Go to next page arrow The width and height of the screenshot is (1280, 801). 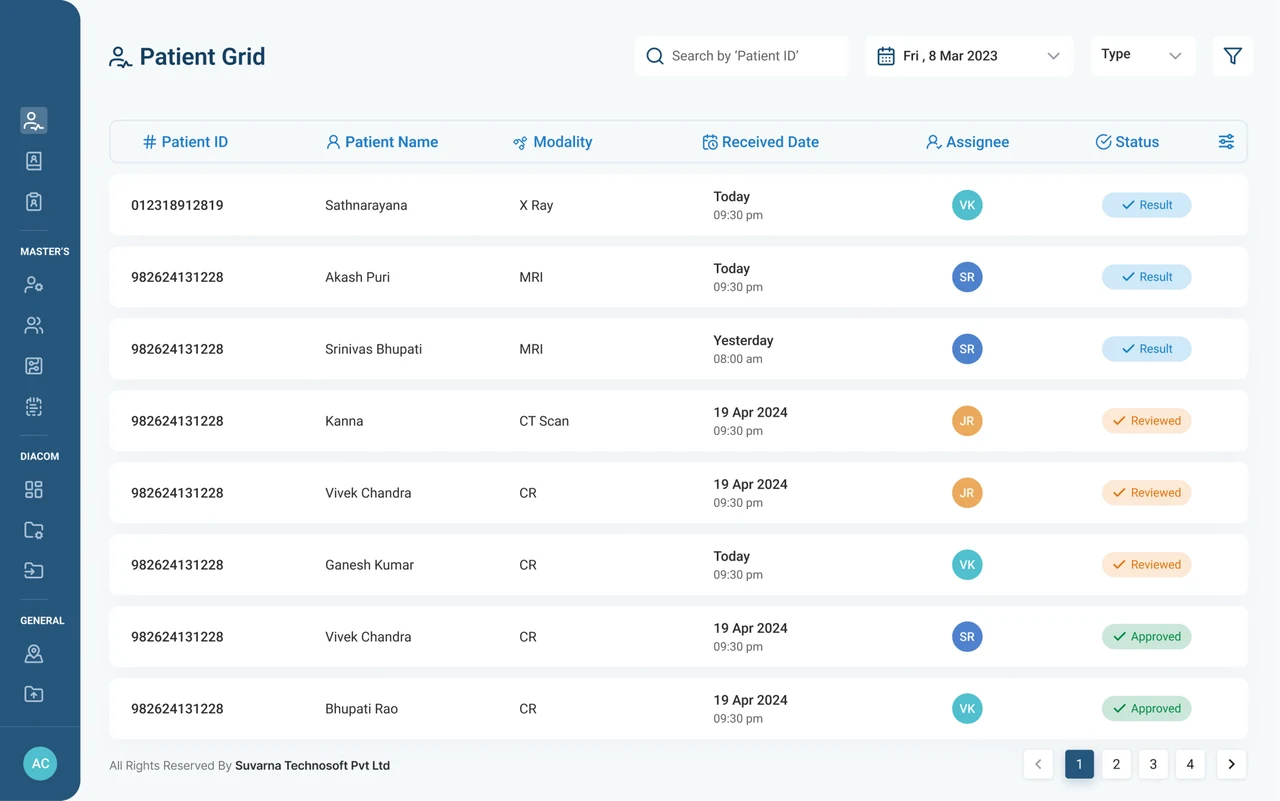point(1231,764)
